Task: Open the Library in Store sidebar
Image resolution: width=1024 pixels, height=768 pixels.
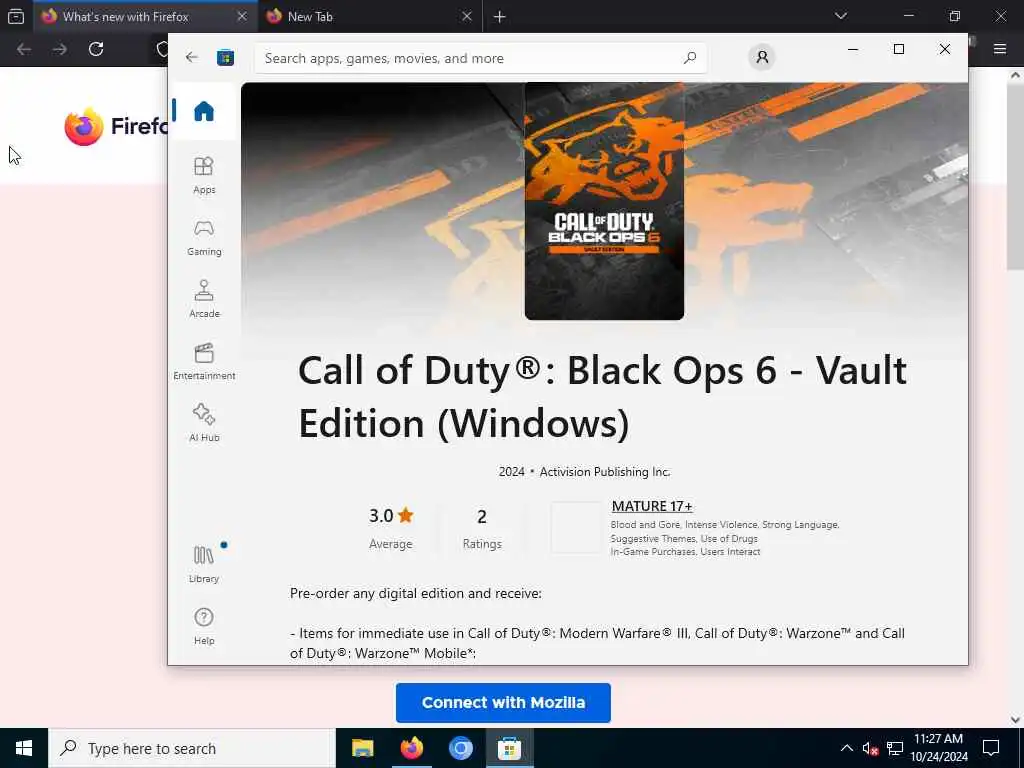Action: click(204, 564)
